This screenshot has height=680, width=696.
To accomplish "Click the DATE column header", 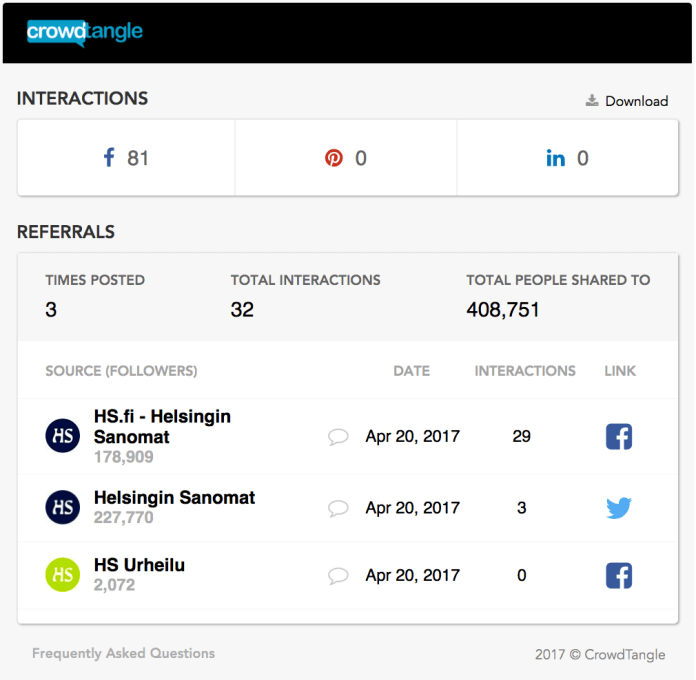I will tap(411, 371).
